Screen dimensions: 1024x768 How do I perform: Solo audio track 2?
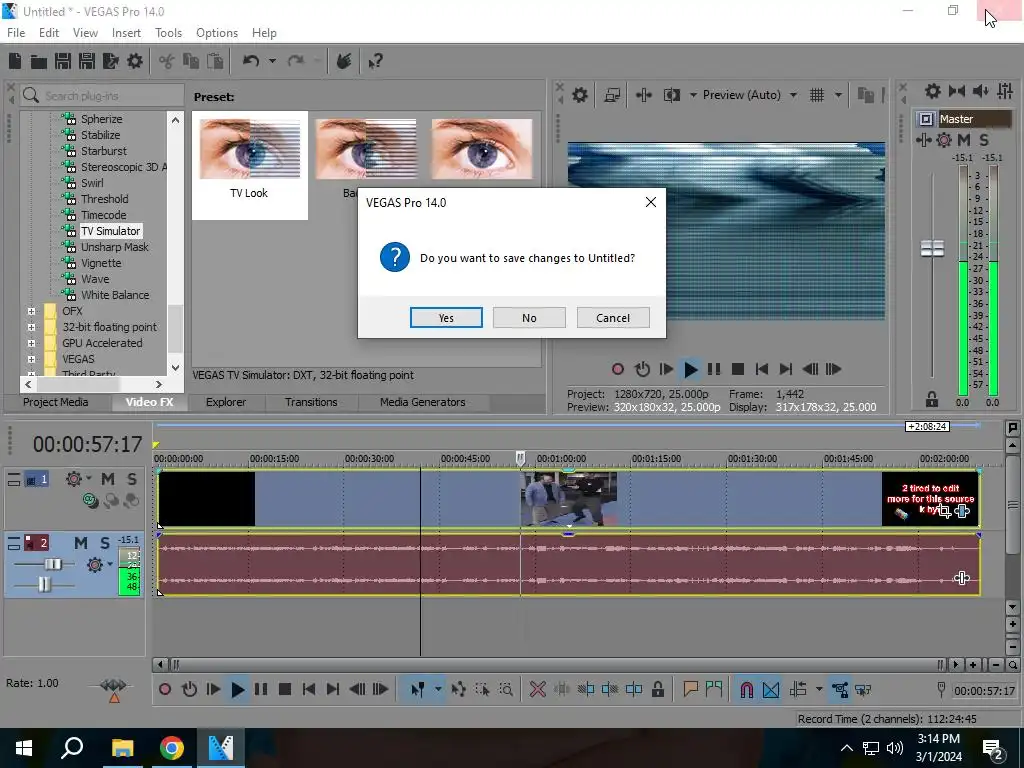pos(104,543)
